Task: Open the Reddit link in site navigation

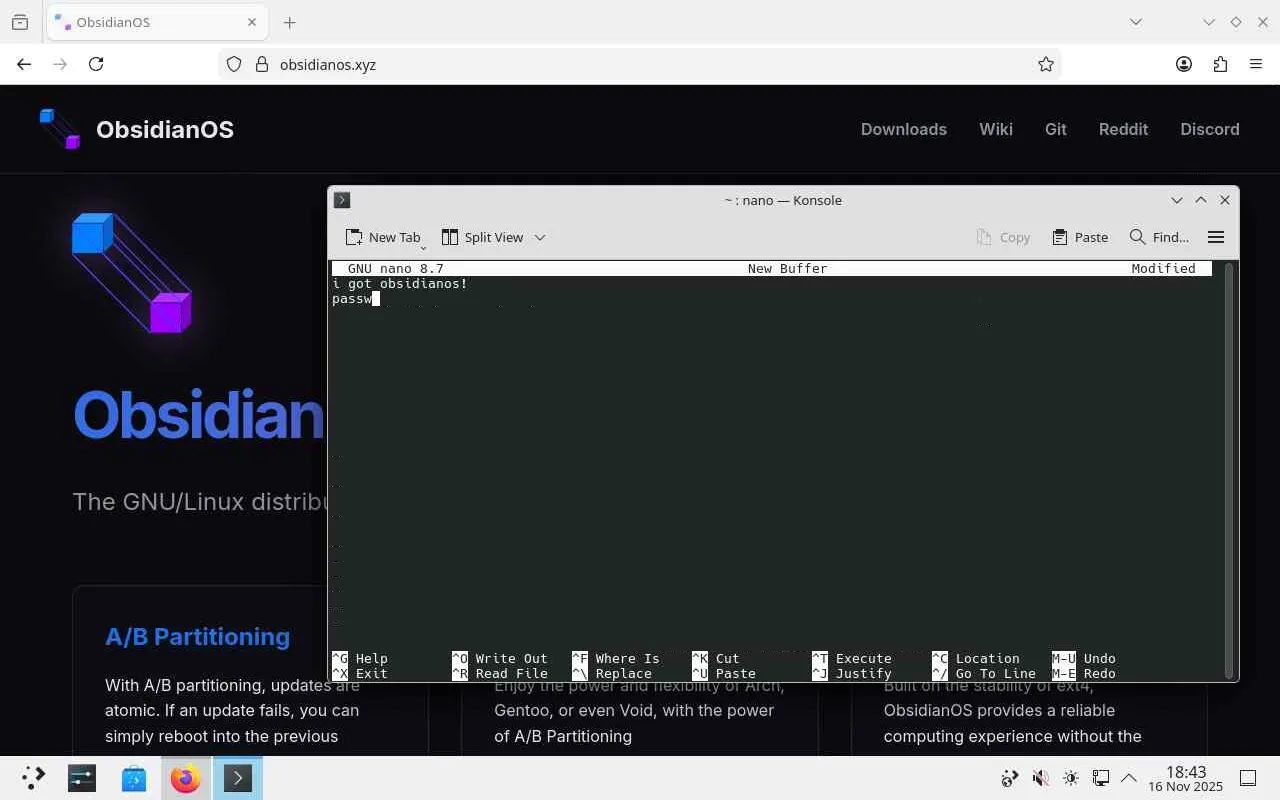Action: pos(1123,129)
